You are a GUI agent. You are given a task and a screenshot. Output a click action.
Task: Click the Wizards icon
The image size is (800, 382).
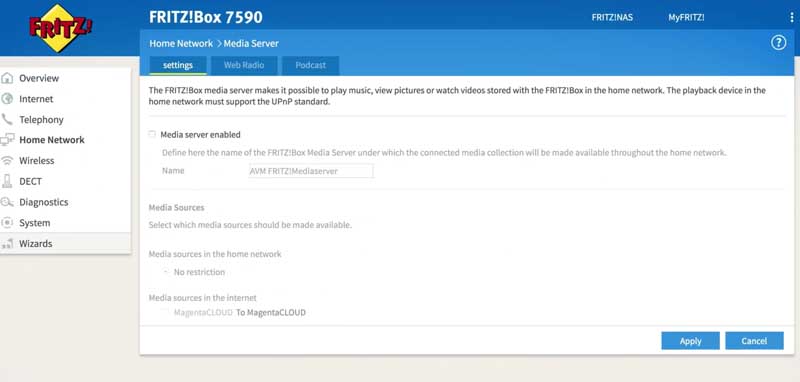pyautogui.click(x=7, y=244)
